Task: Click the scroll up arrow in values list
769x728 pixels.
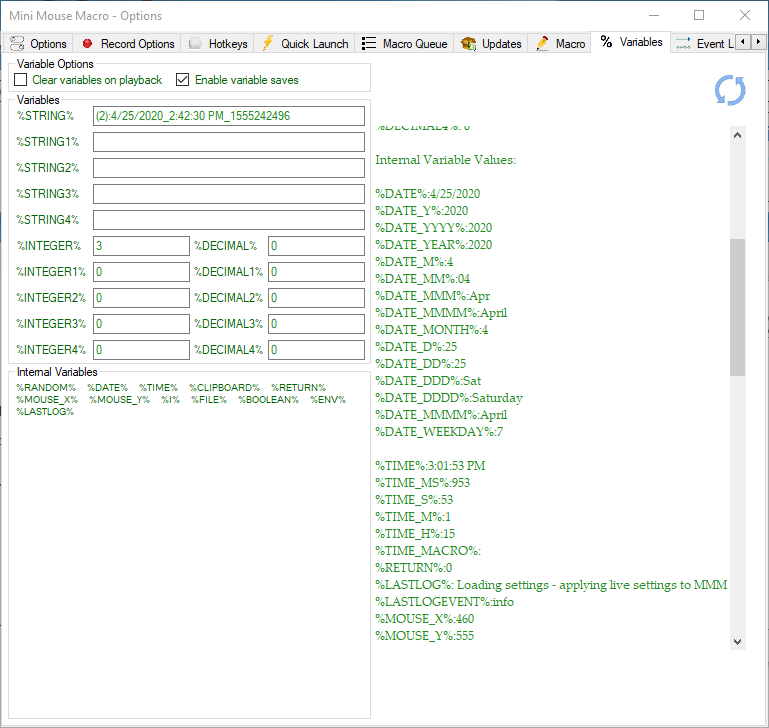Action: pyautogui.click(x=737, y=135)
